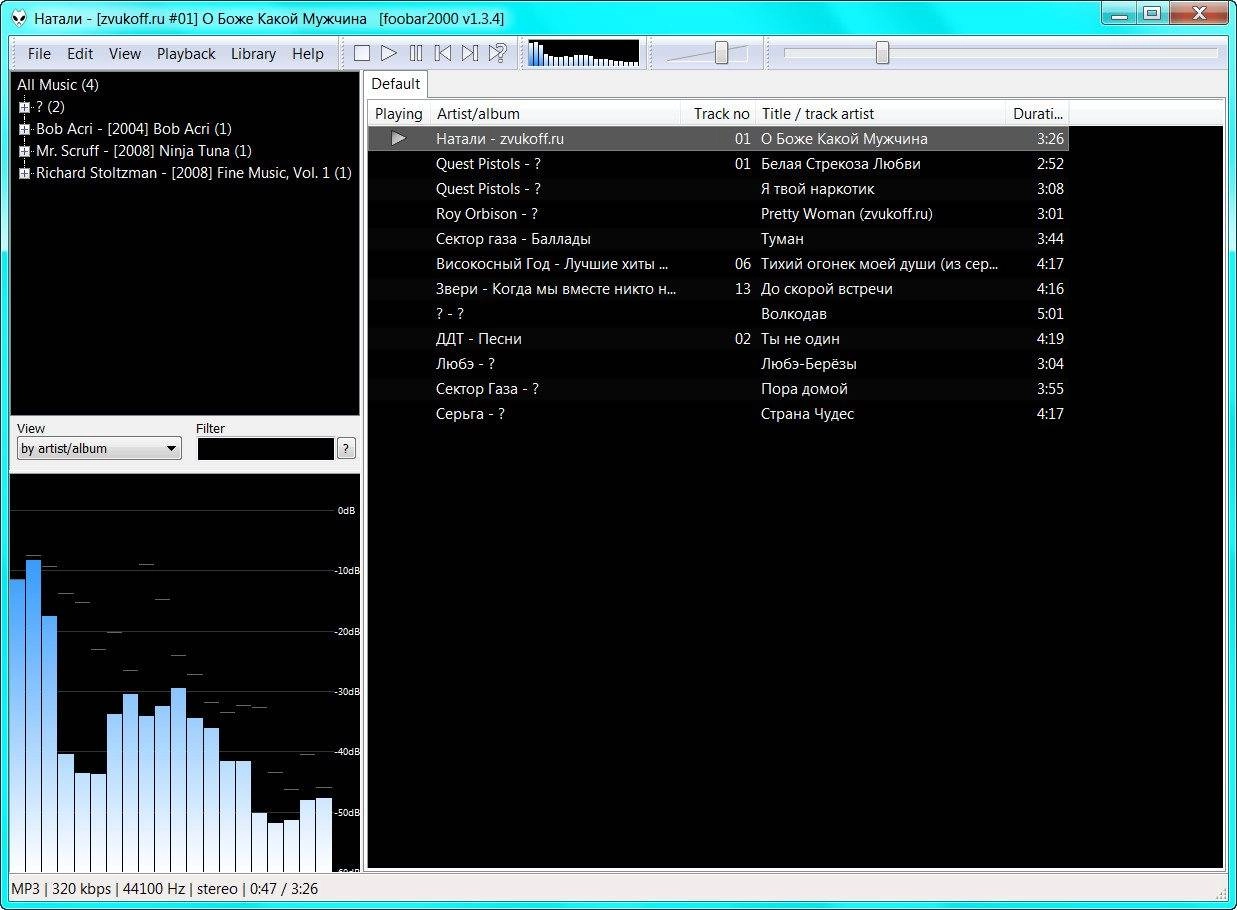Open the Help menu
The image size is (1237, 910).
(308, 54)
